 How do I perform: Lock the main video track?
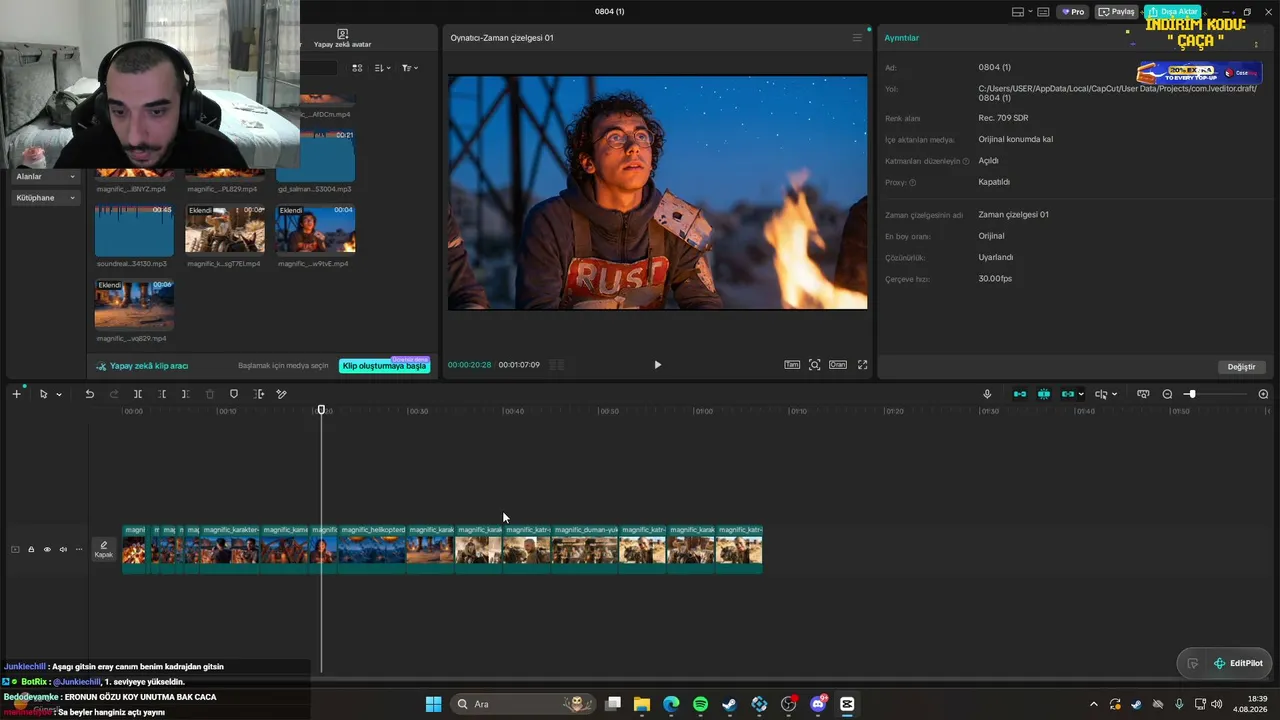point(31,549)
